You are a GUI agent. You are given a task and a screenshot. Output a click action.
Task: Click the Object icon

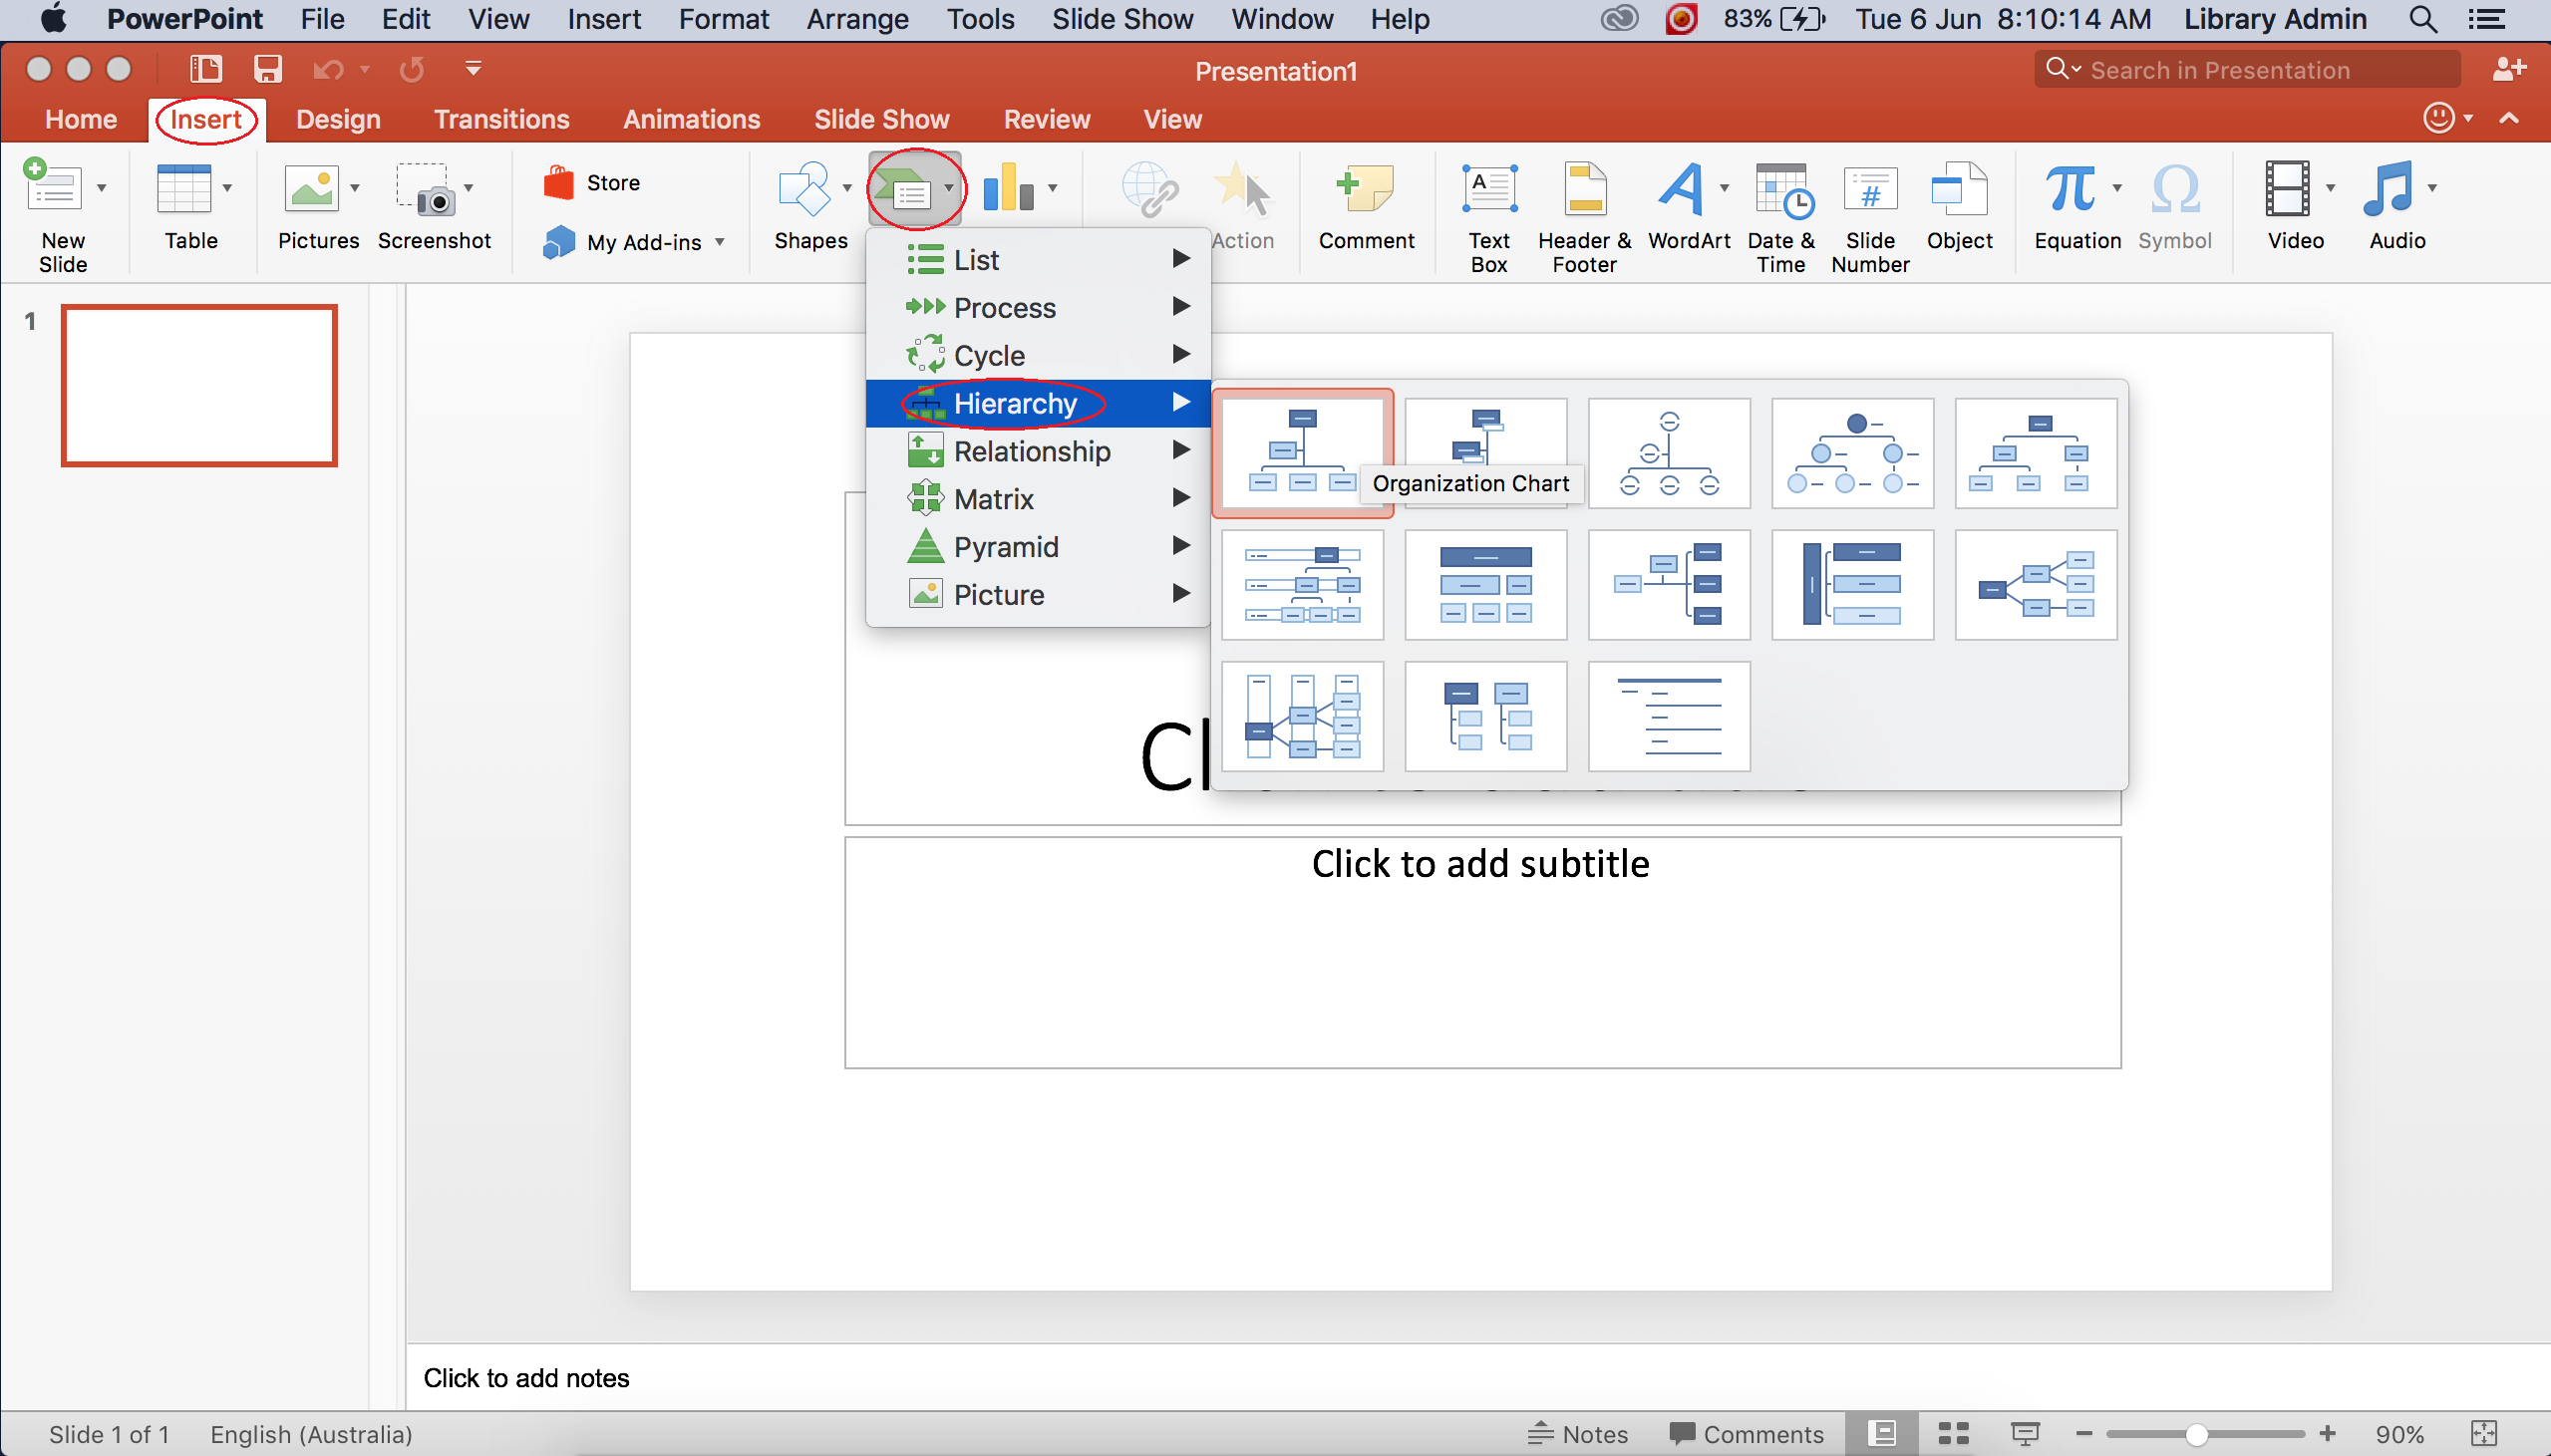coord(1959,188)
